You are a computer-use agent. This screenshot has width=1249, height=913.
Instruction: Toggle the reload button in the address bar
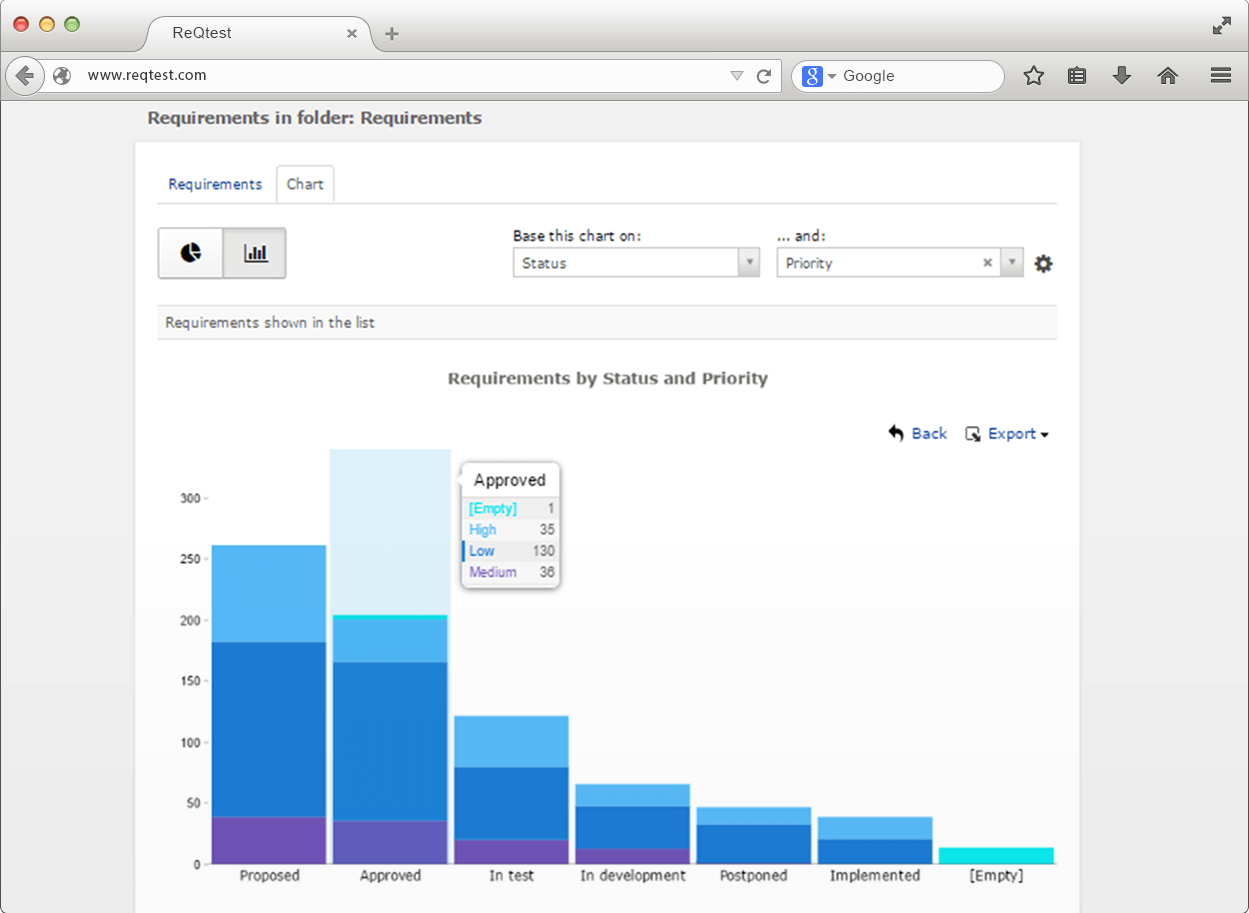click(x=763, y=75)
